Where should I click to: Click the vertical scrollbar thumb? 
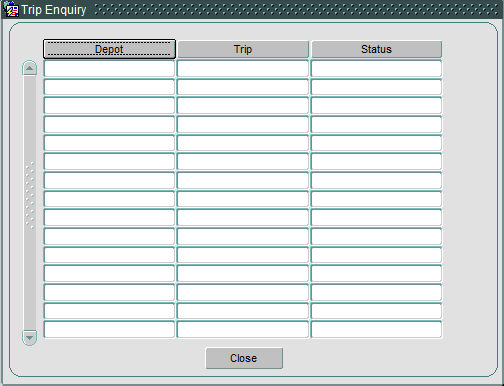point(30,203)
